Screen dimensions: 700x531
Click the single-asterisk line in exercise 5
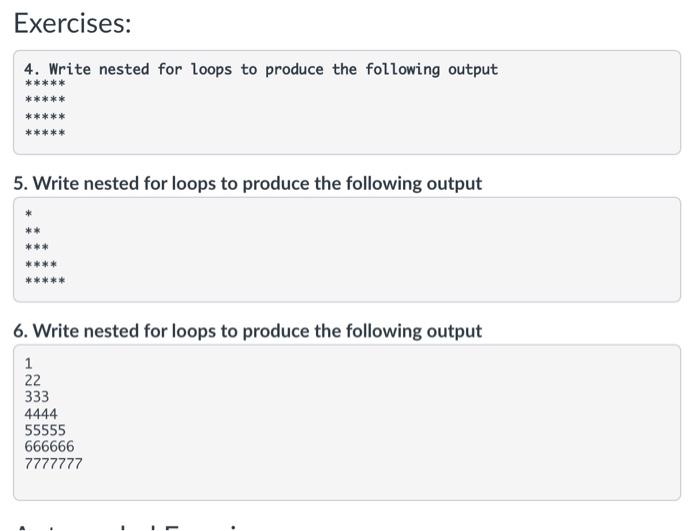point(29,215)
